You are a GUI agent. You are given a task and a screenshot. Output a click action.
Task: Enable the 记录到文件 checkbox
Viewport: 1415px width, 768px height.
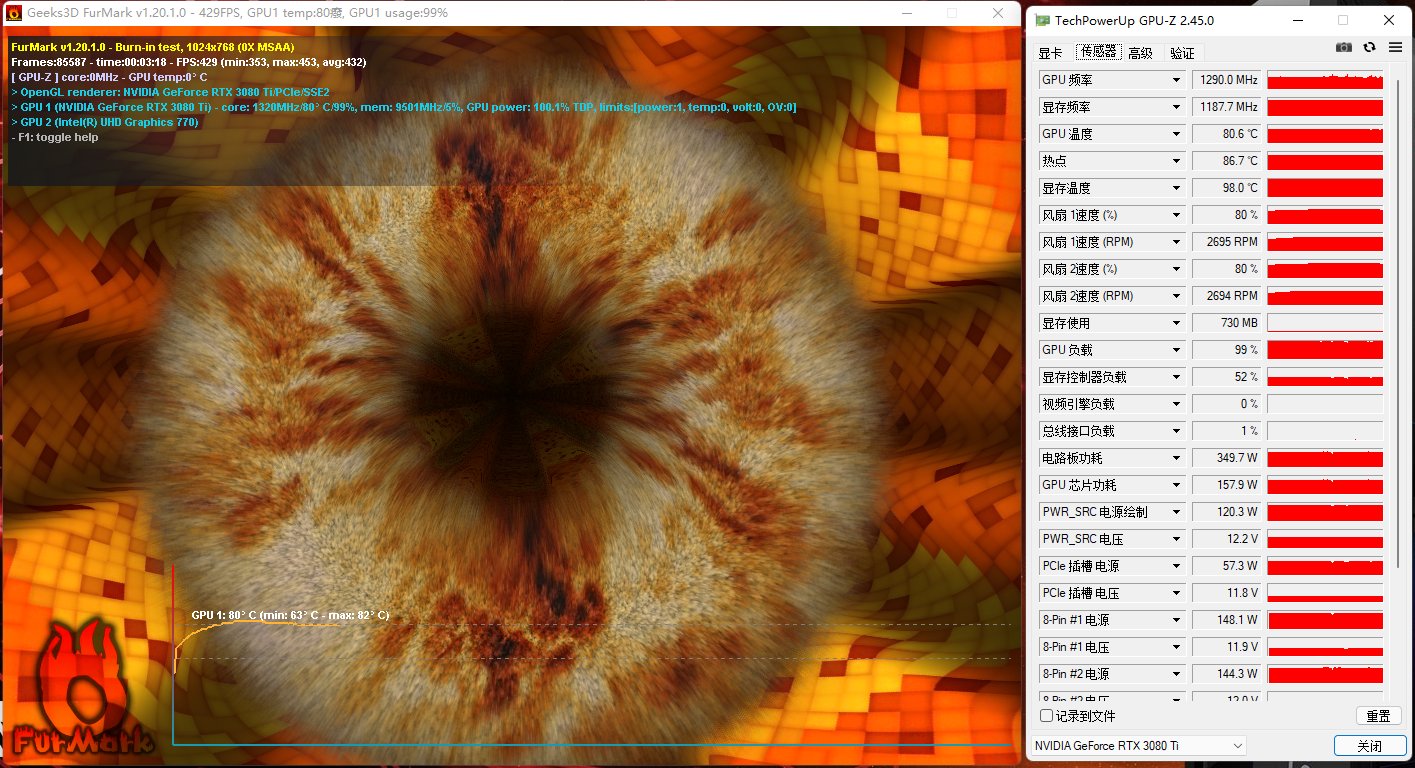tap(1046, 716)
